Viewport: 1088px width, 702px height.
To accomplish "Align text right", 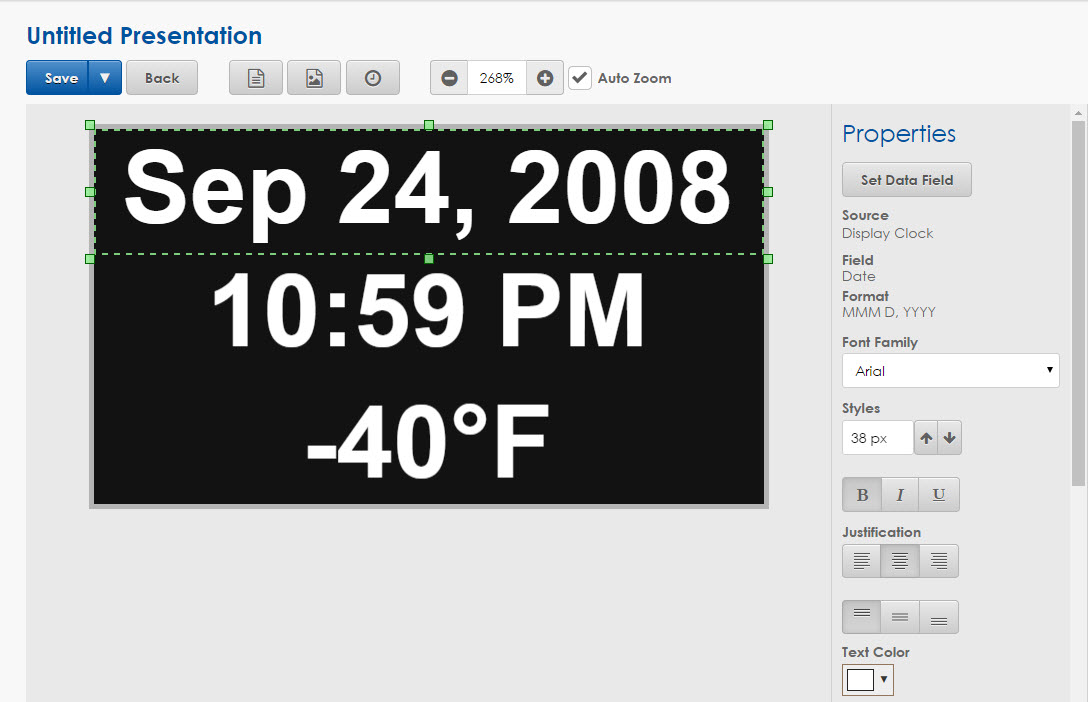I will [939, 560].
